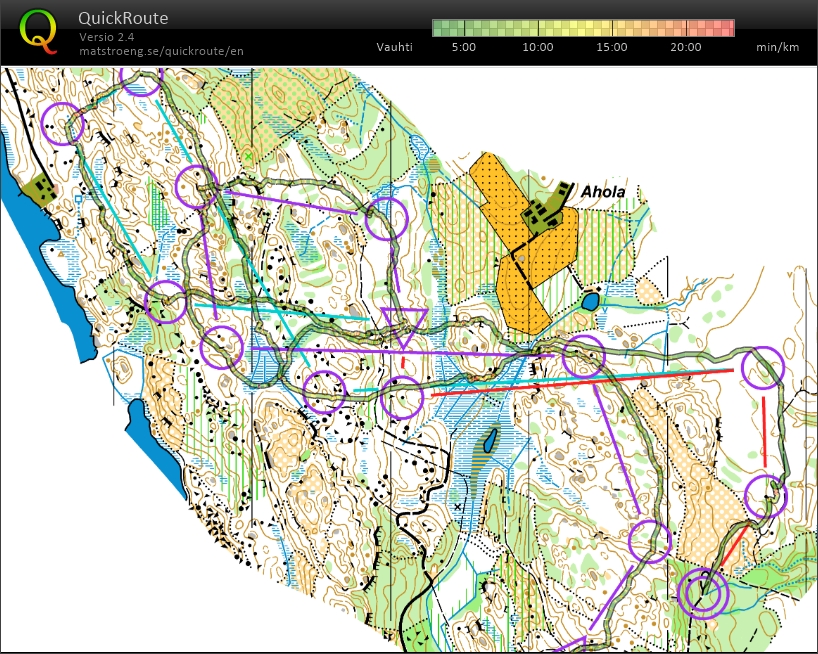Screen dimensions: 818x654
Task: Click the QuickRoute title text
Action: [123, 18]
